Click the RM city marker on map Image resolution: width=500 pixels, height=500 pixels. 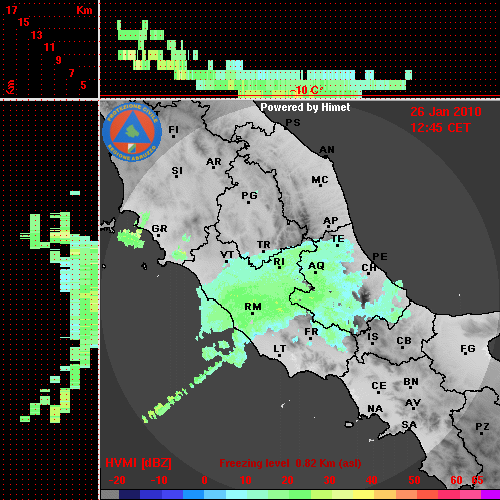tap(253, 314)
